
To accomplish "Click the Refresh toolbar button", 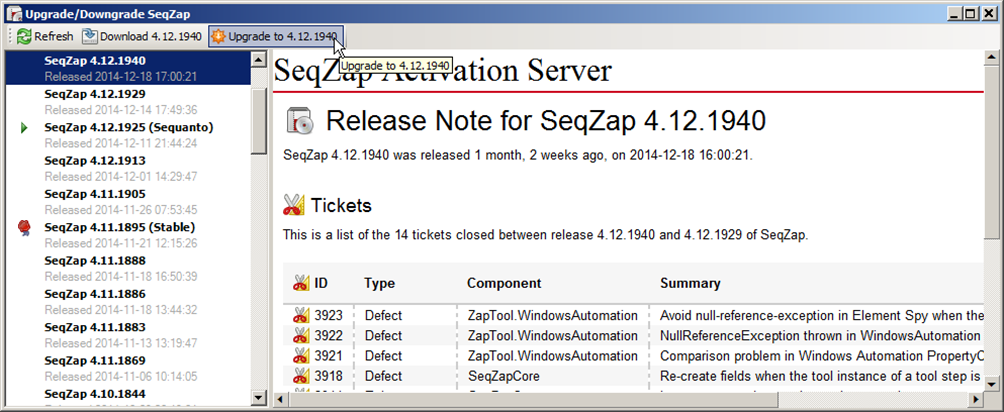I will (45, 37).
